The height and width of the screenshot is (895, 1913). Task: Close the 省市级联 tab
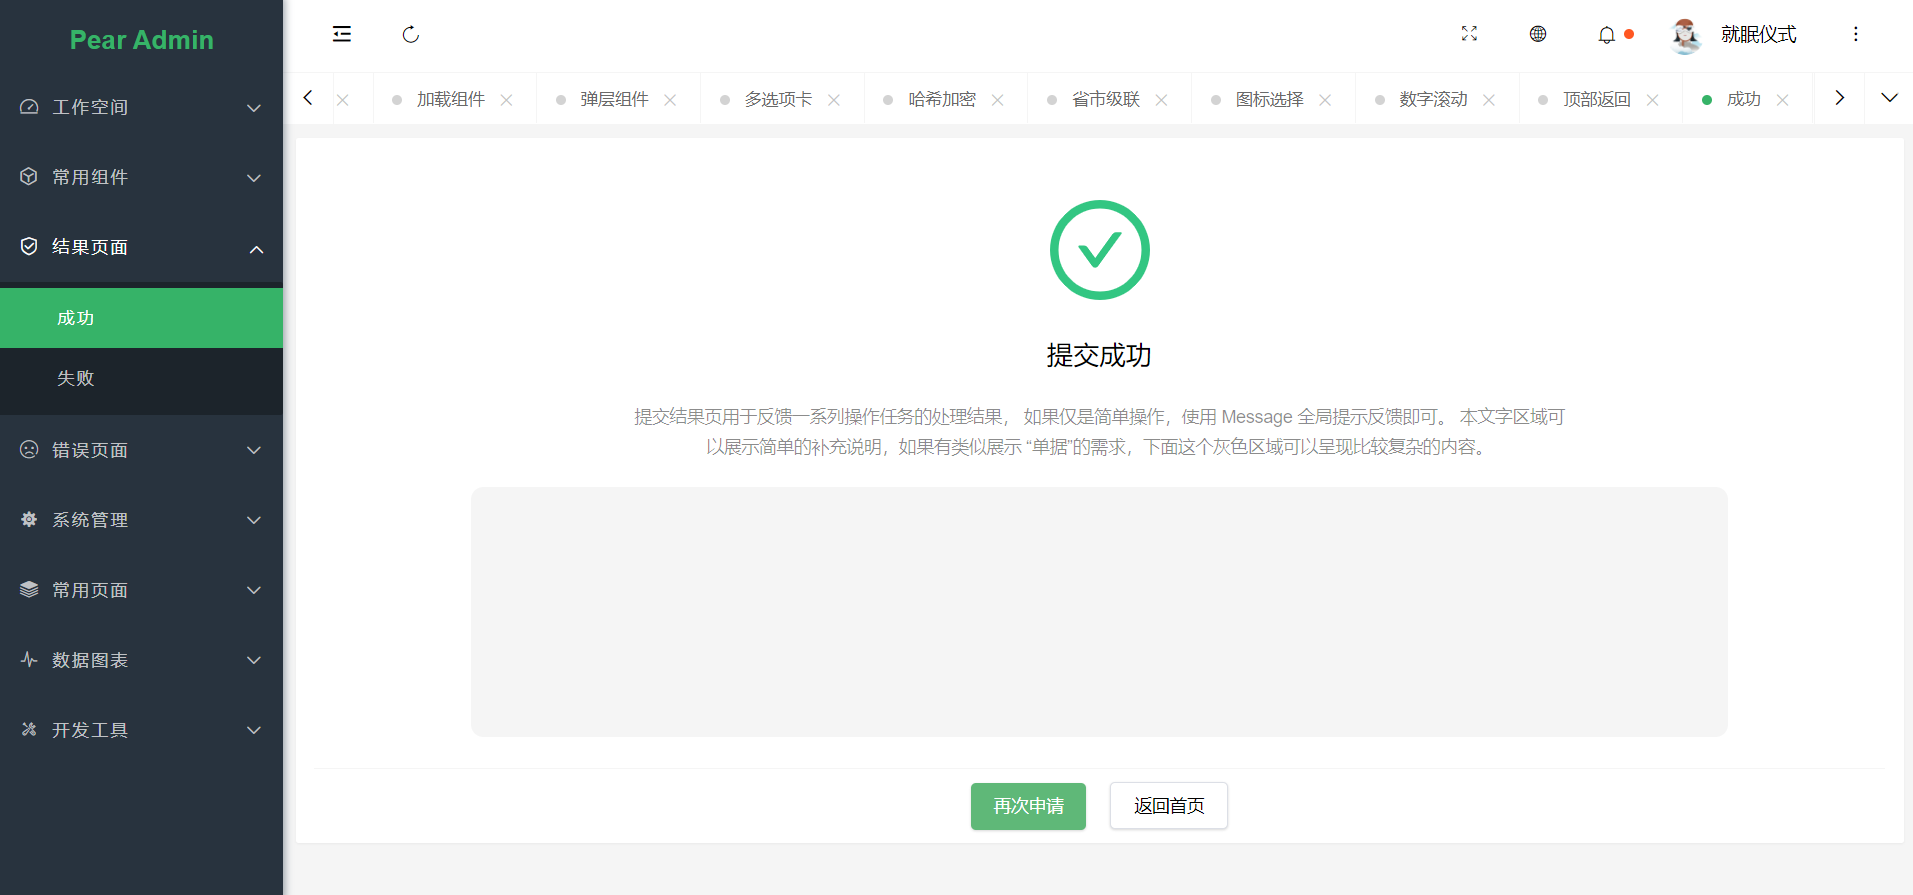1162,100
